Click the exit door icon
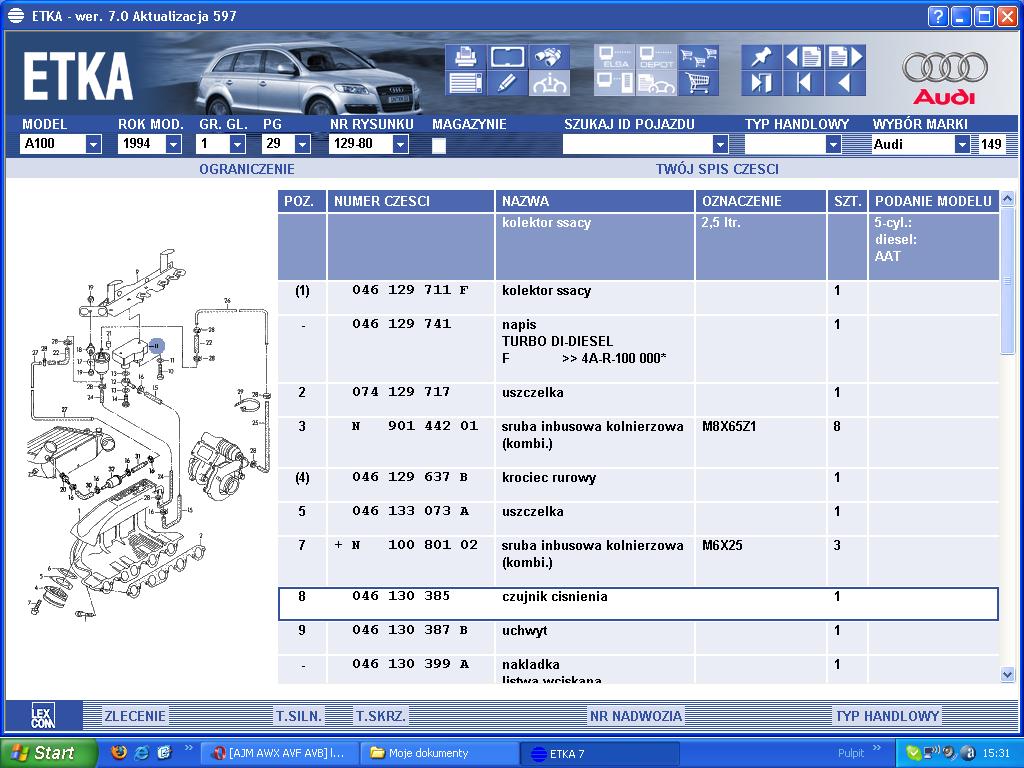 pos(761,83)
